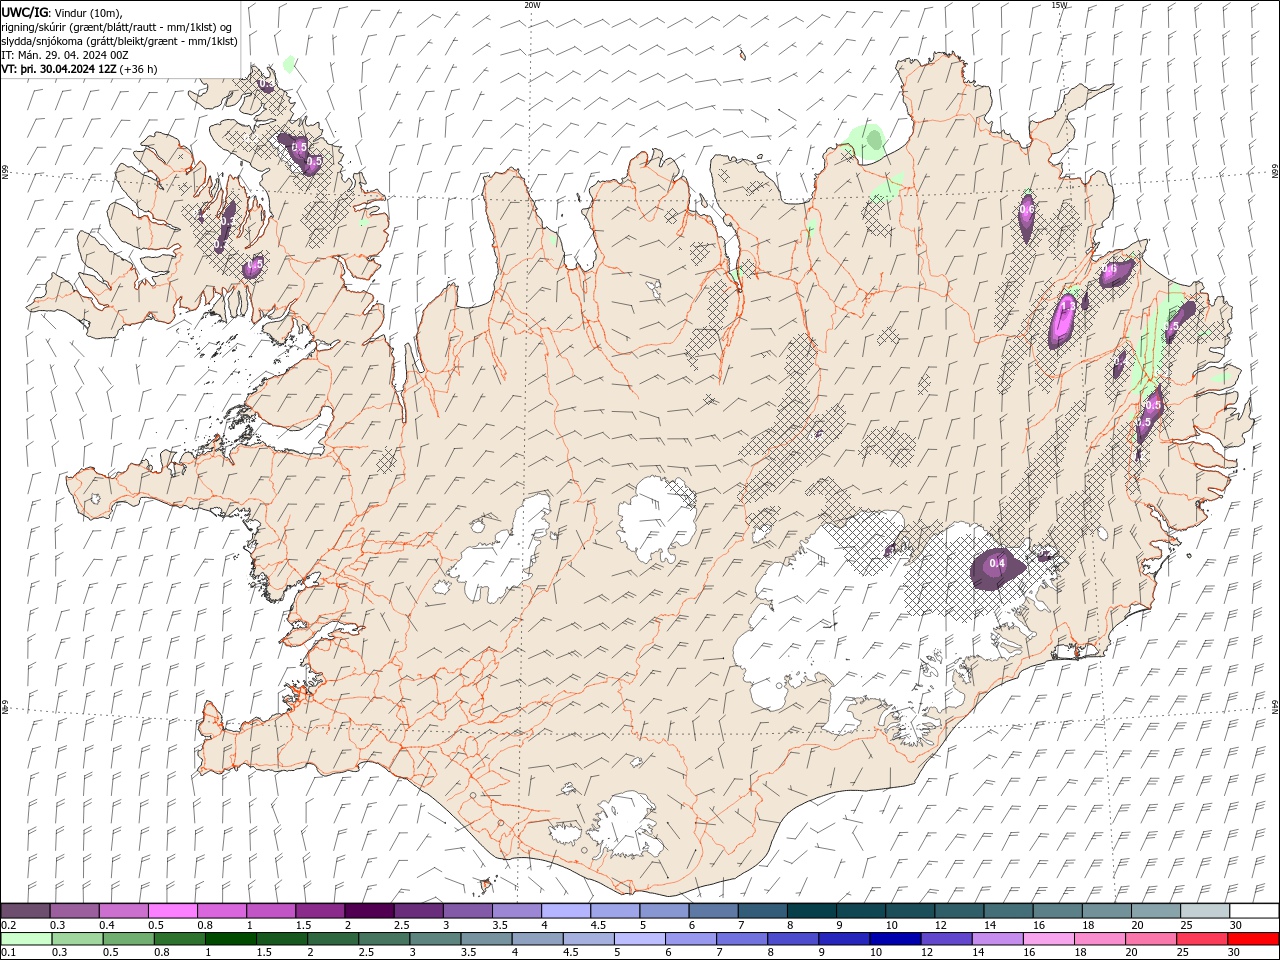Select bottom-row legend swatch between 7 and 8

740,939
